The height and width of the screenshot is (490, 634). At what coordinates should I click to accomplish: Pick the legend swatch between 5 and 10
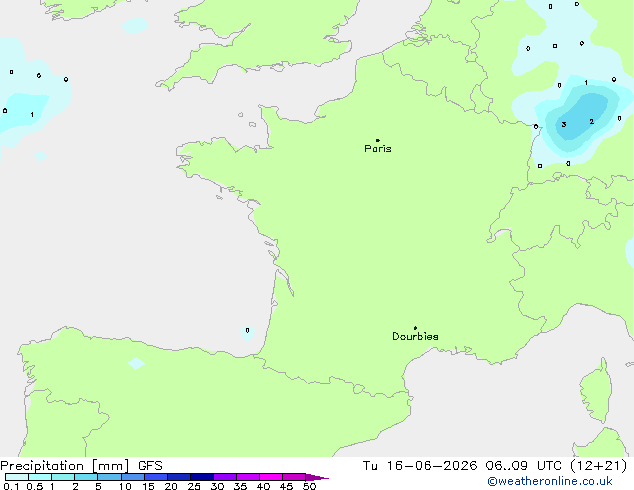(110, 477)
